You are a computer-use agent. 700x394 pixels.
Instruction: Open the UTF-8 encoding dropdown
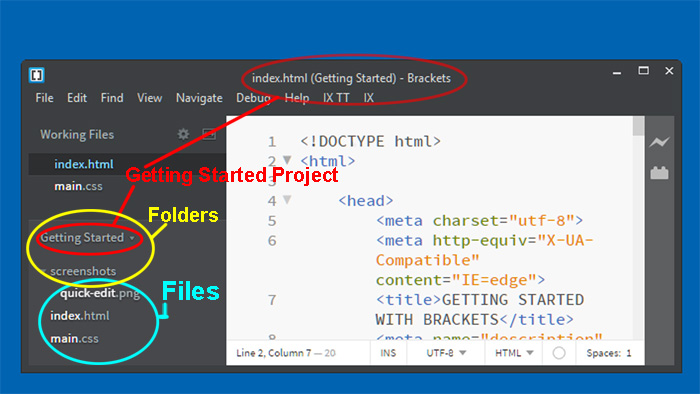tap(446, 353)
